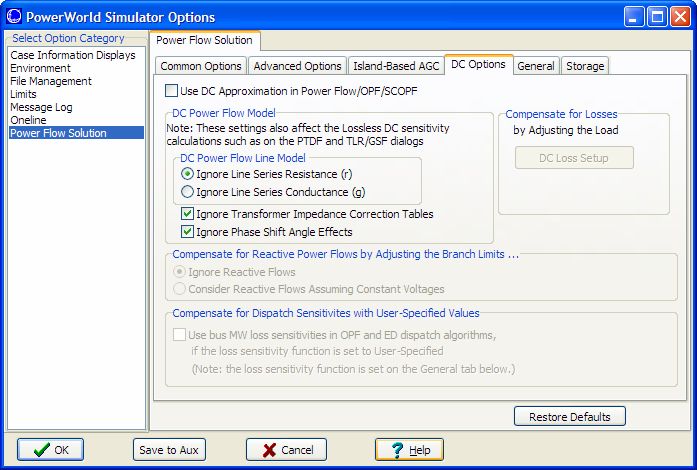Confirm with the OK button
697x470 pixels.
tap(50, 450)
